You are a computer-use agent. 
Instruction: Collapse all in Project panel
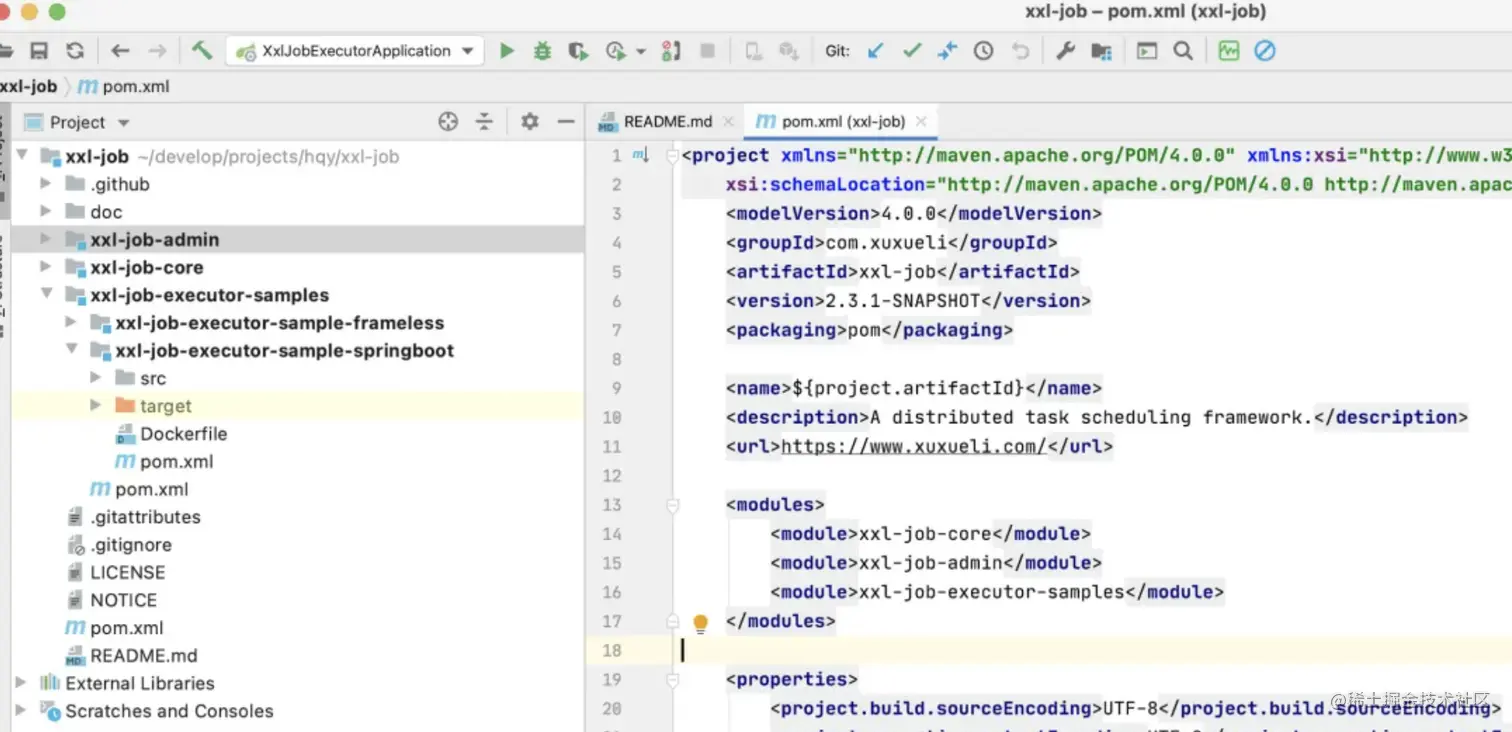pos(484,122)
